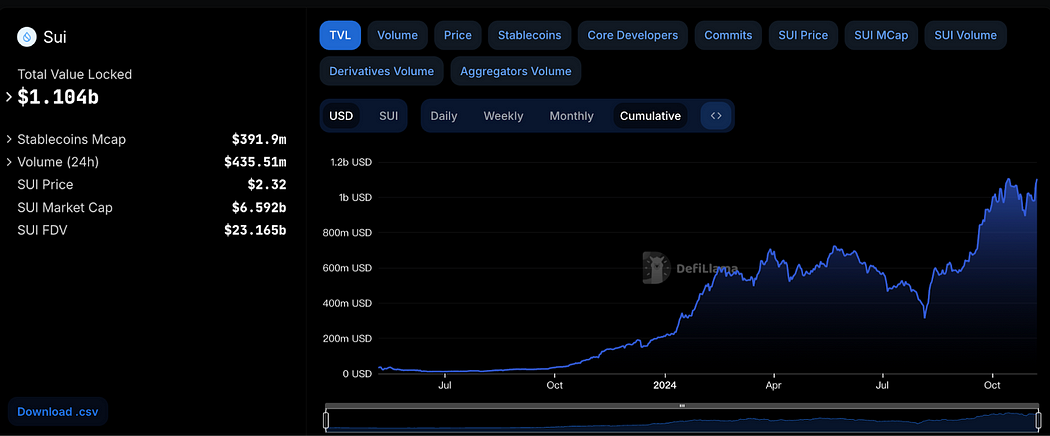Select the Cumulative grouping
Image resolution: width=1050 pixels, height=436 pixels.
(650, 116)
